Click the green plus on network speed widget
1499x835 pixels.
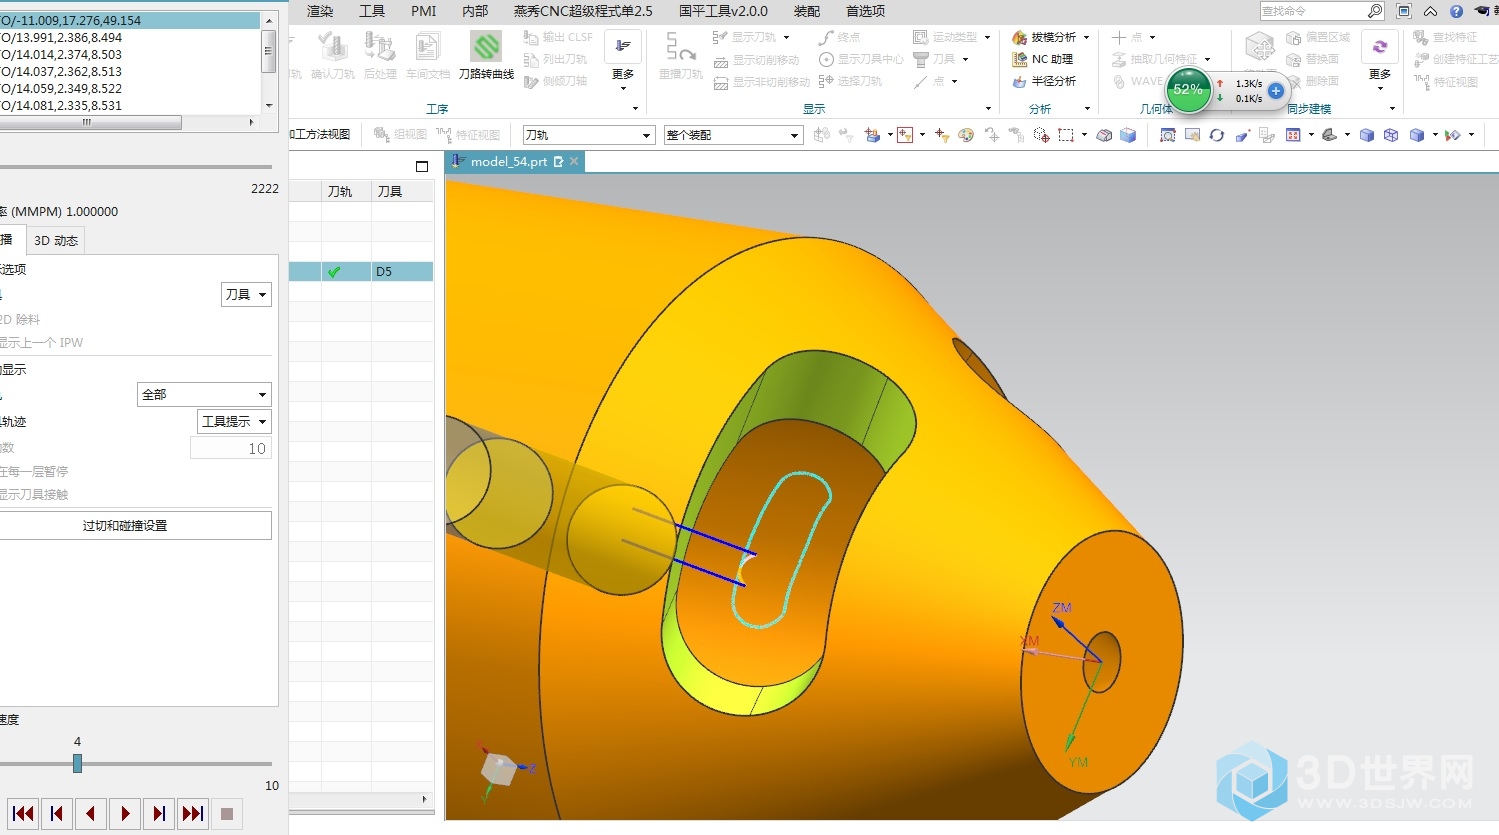(1275, 91)
